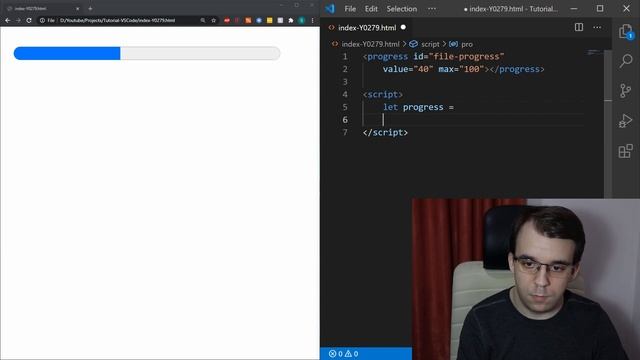The width and height of the screenshot is (640, 360).
Task: View site information icon in address bar
Action: pyautogui.click(x=42, y=20)
